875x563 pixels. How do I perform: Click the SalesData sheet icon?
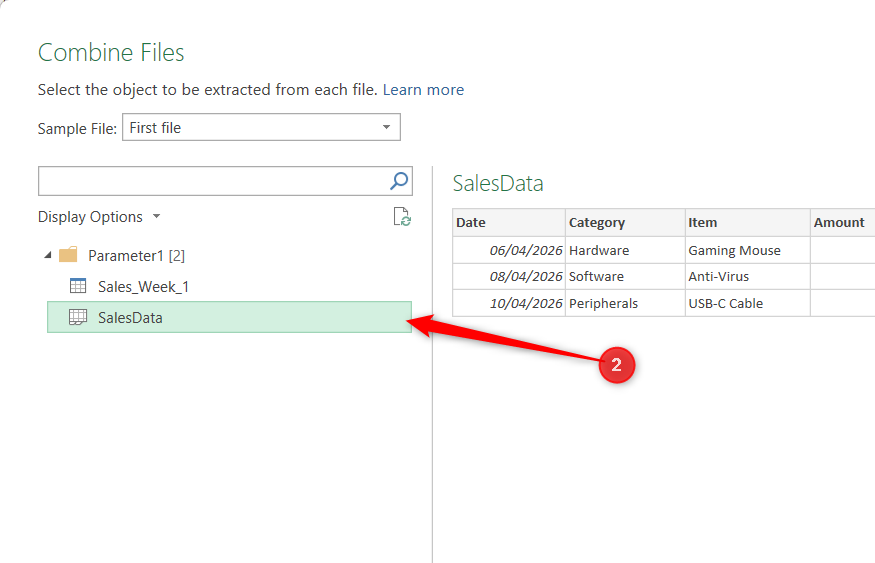click(x=78, y=317)
